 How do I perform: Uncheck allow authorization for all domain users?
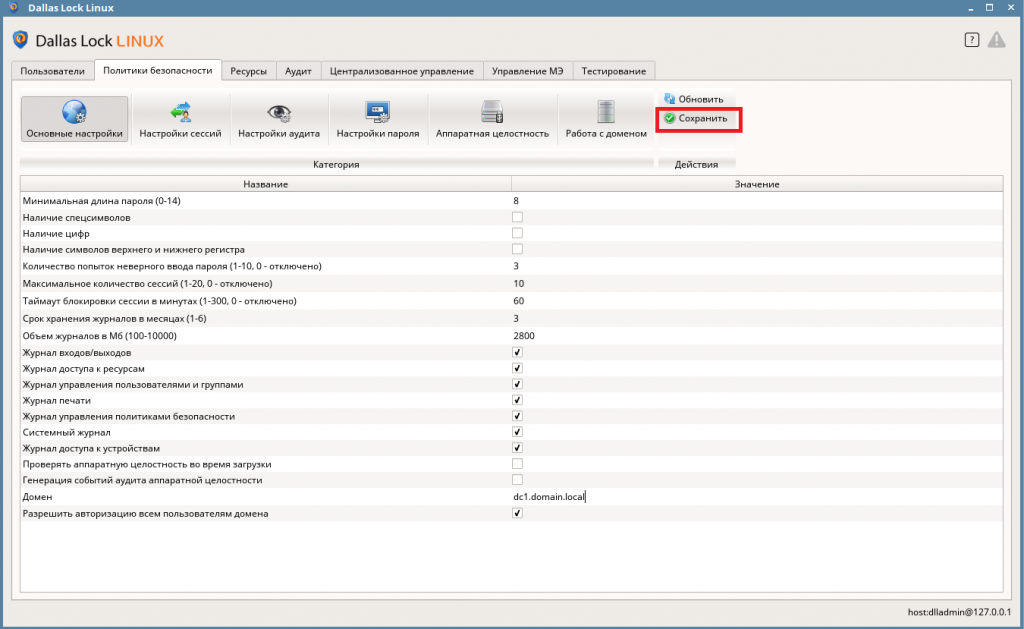click(x=517, y=513)
